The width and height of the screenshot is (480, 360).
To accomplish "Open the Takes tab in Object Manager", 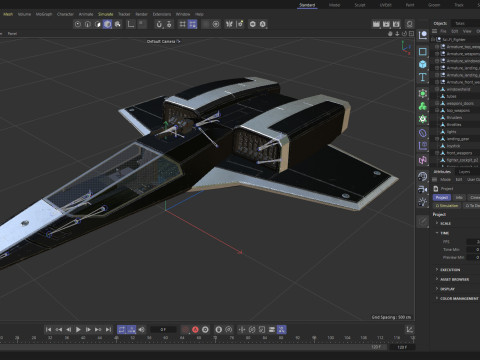I will [x=460, y=23].
